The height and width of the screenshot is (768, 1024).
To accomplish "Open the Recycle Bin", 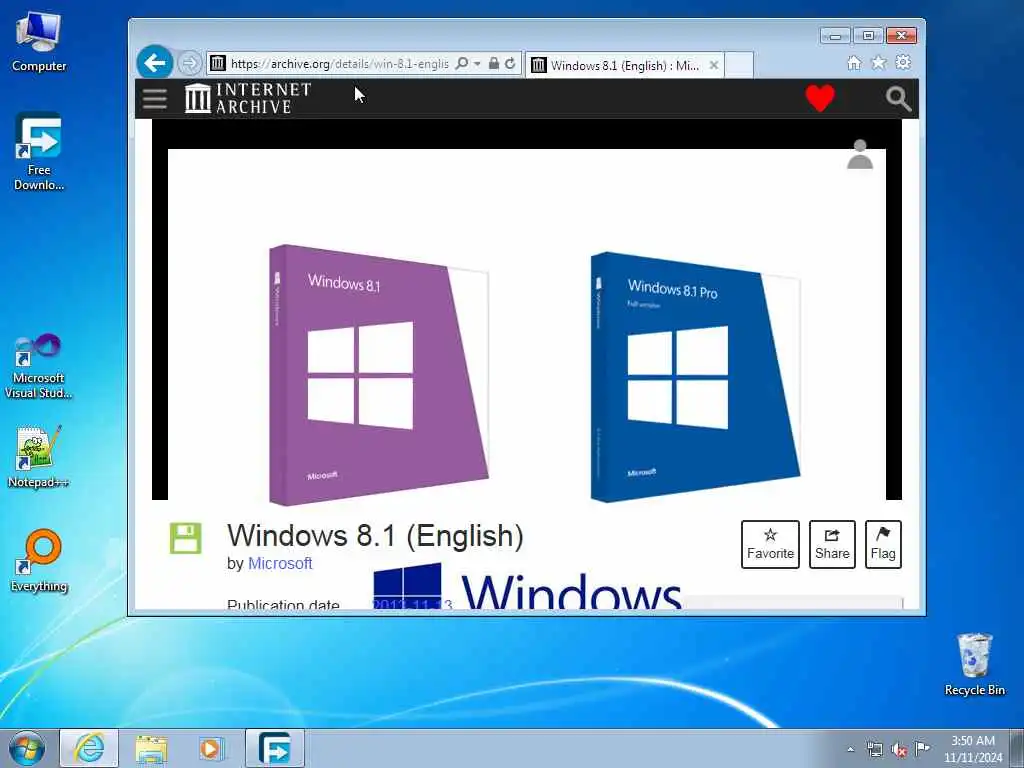I will (974, 664).
